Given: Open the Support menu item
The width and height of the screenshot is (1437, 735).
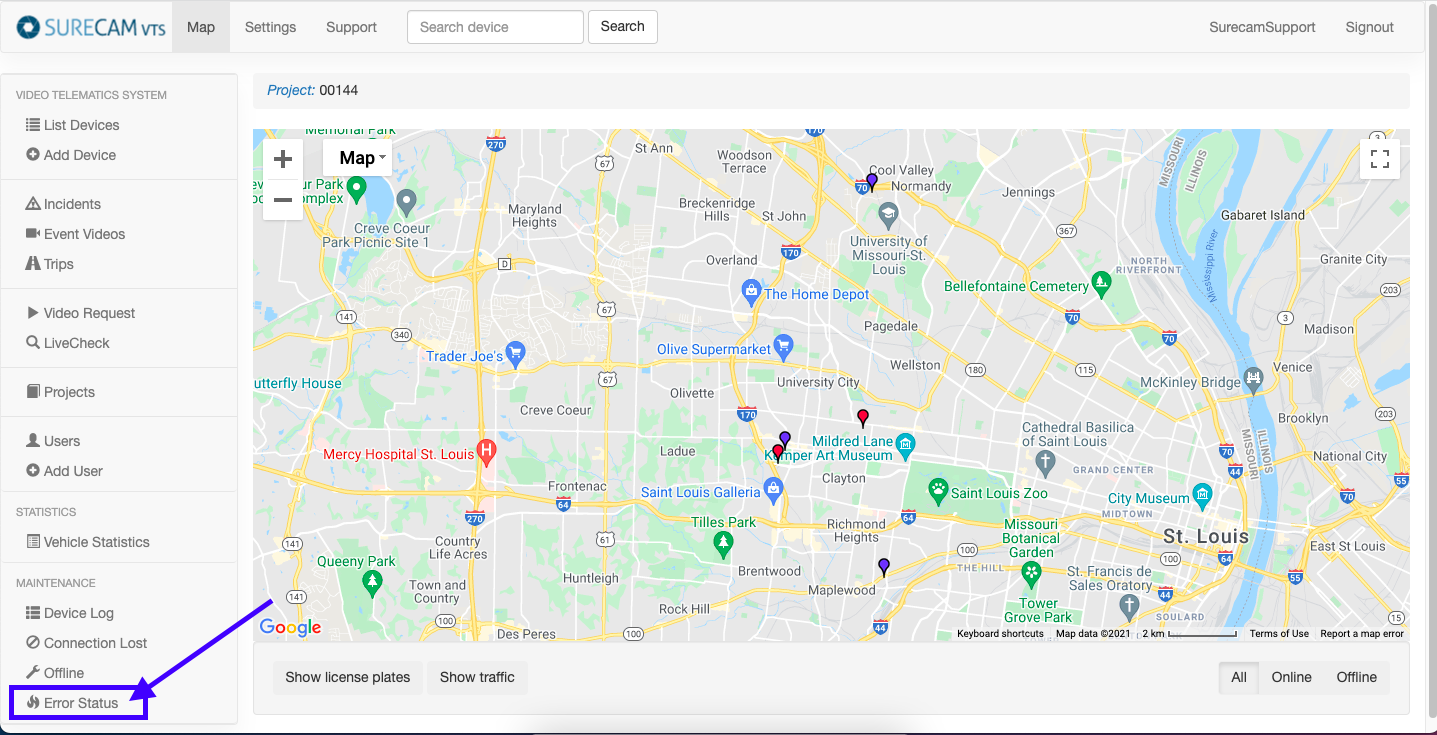Looking at the screenshot, I should point(351,27).
